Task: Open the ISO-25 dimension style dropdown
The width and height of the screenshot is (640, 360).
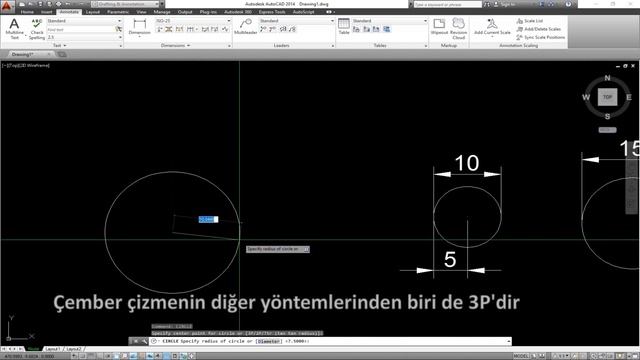Action: (x=193, y=21)
